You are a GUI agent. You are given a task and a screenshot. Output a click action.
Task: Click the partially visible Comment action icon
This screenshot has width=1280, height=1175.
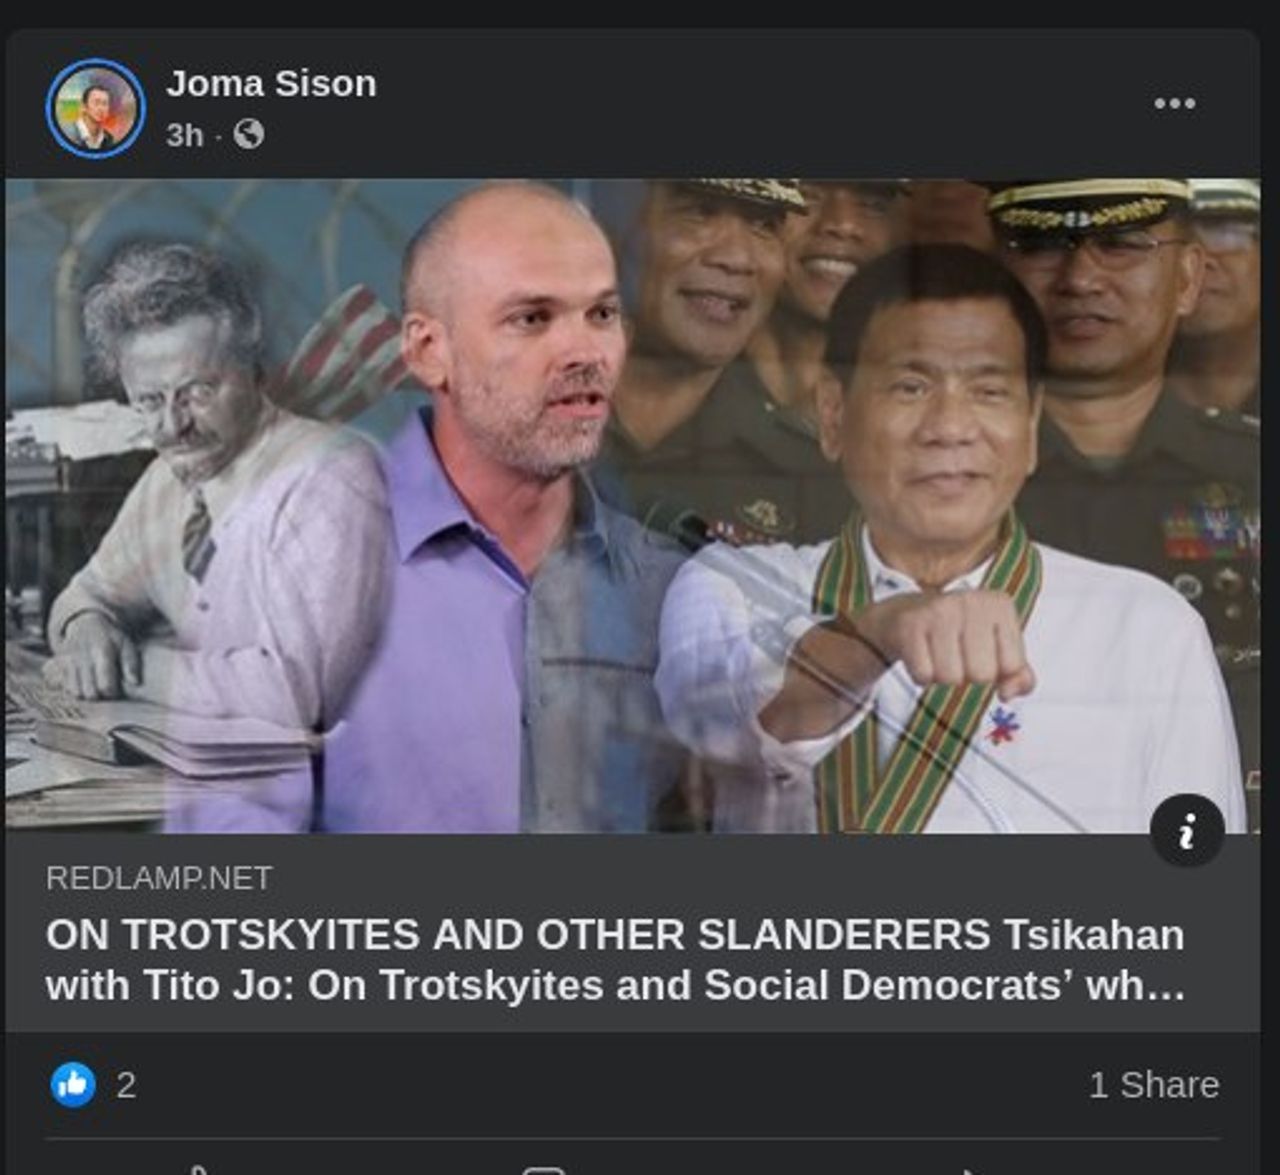pos(545,1170)
